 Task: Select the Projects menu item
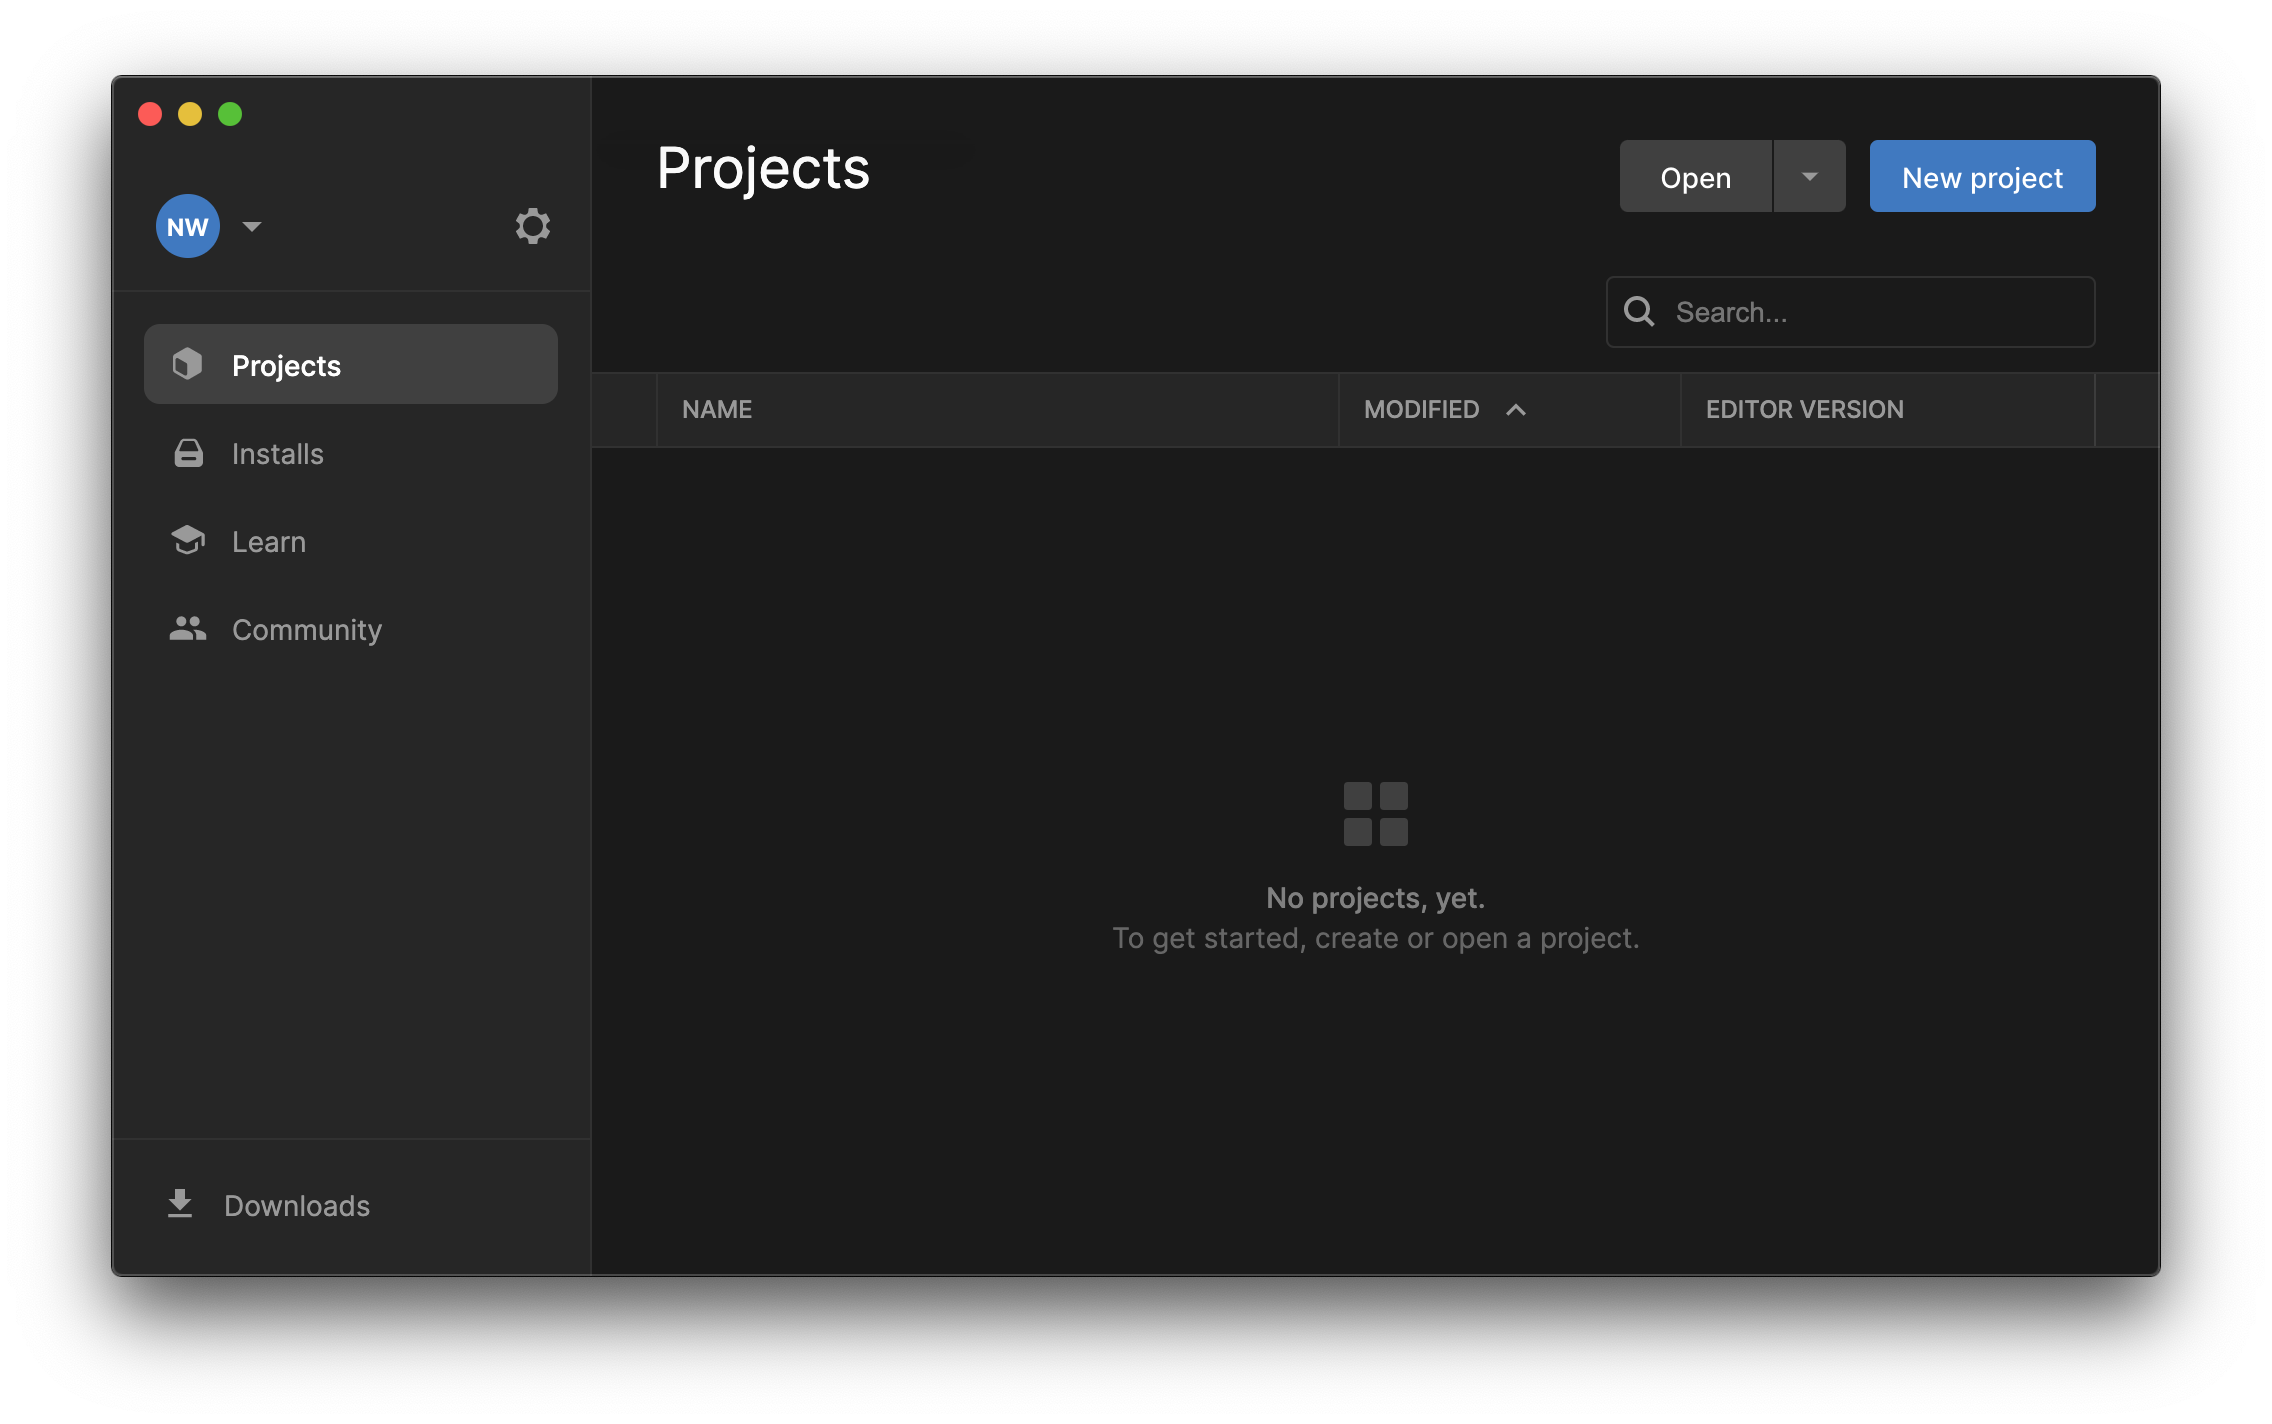click(x=349, y=364)
